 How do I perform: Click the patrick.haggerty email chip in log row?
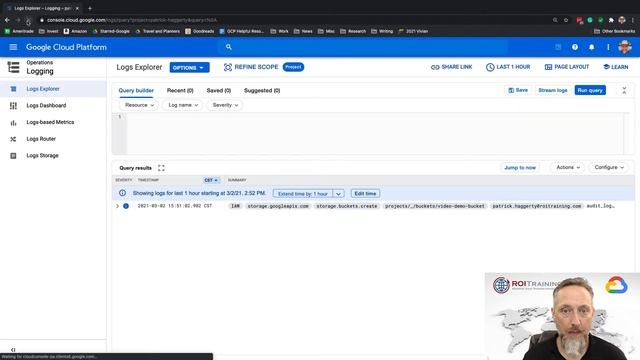tap(537, 206)
